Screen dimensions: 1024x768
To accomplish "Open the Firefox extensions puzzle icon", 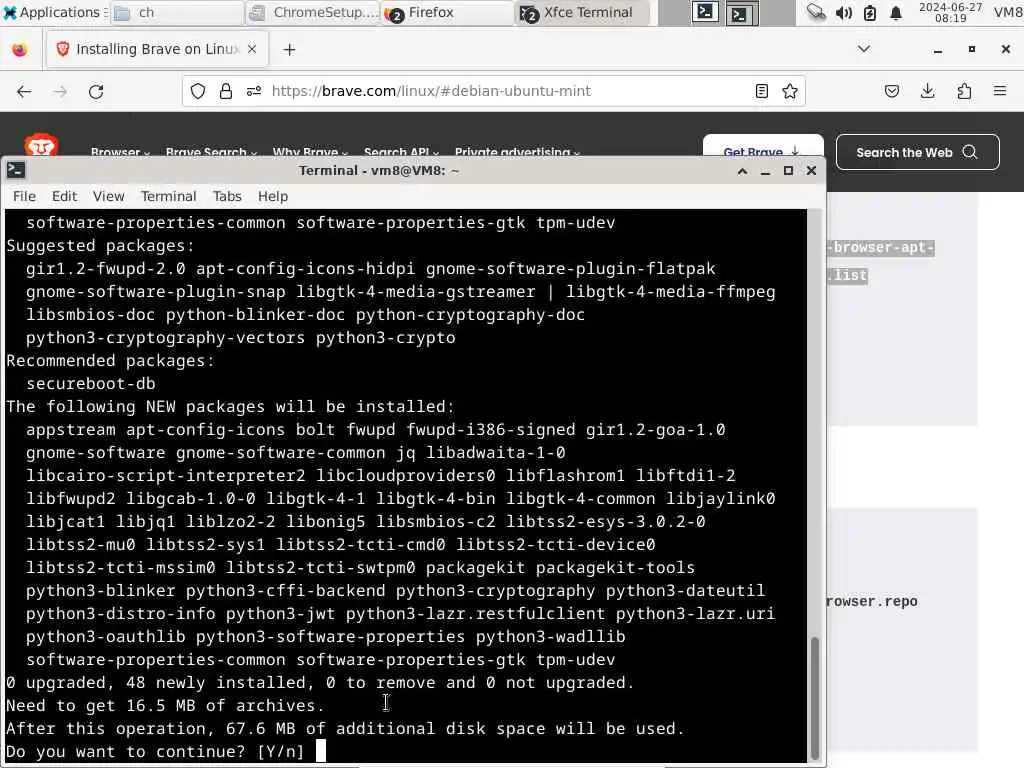I will [x=964, y=91].
